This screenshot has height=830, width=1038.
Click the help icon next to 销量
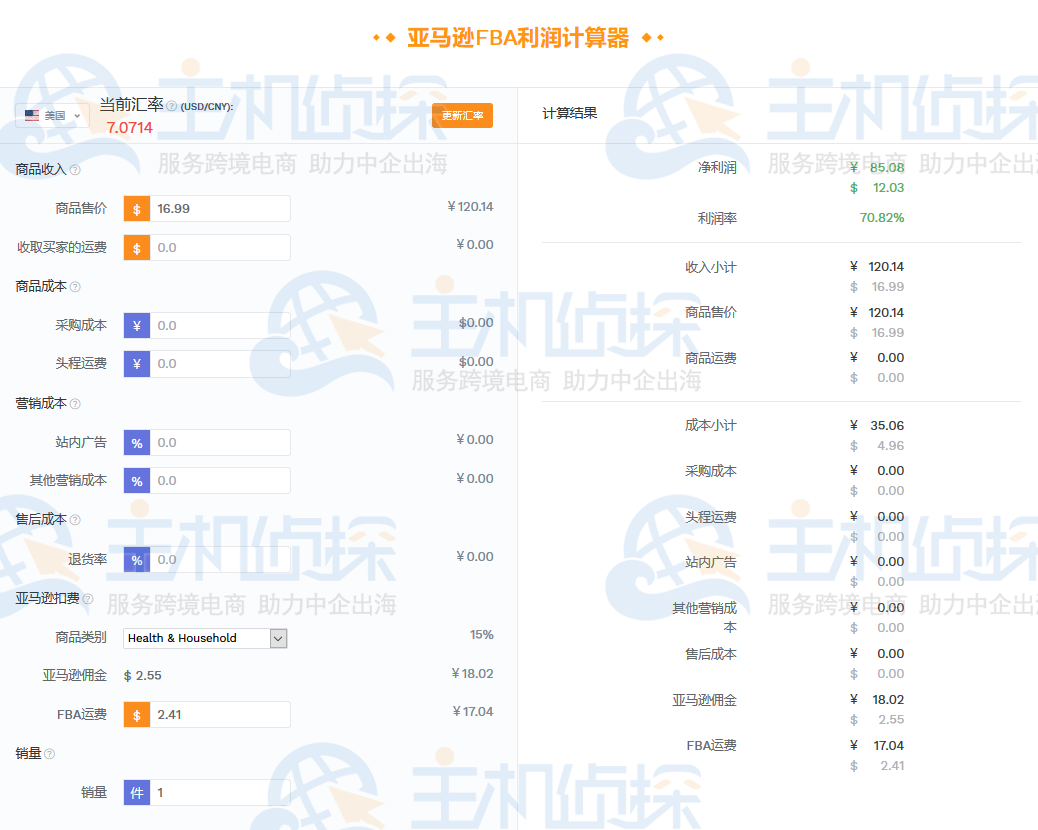(x=47, y=753)
